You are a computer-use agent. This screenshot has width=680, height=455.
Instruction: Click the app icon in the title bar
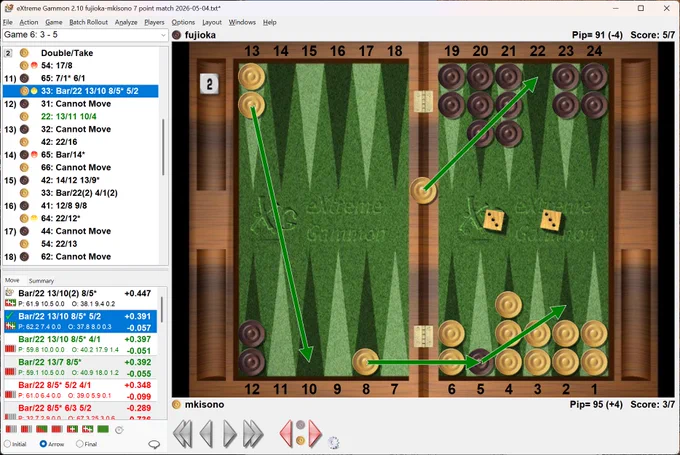(x=9, y=8)
